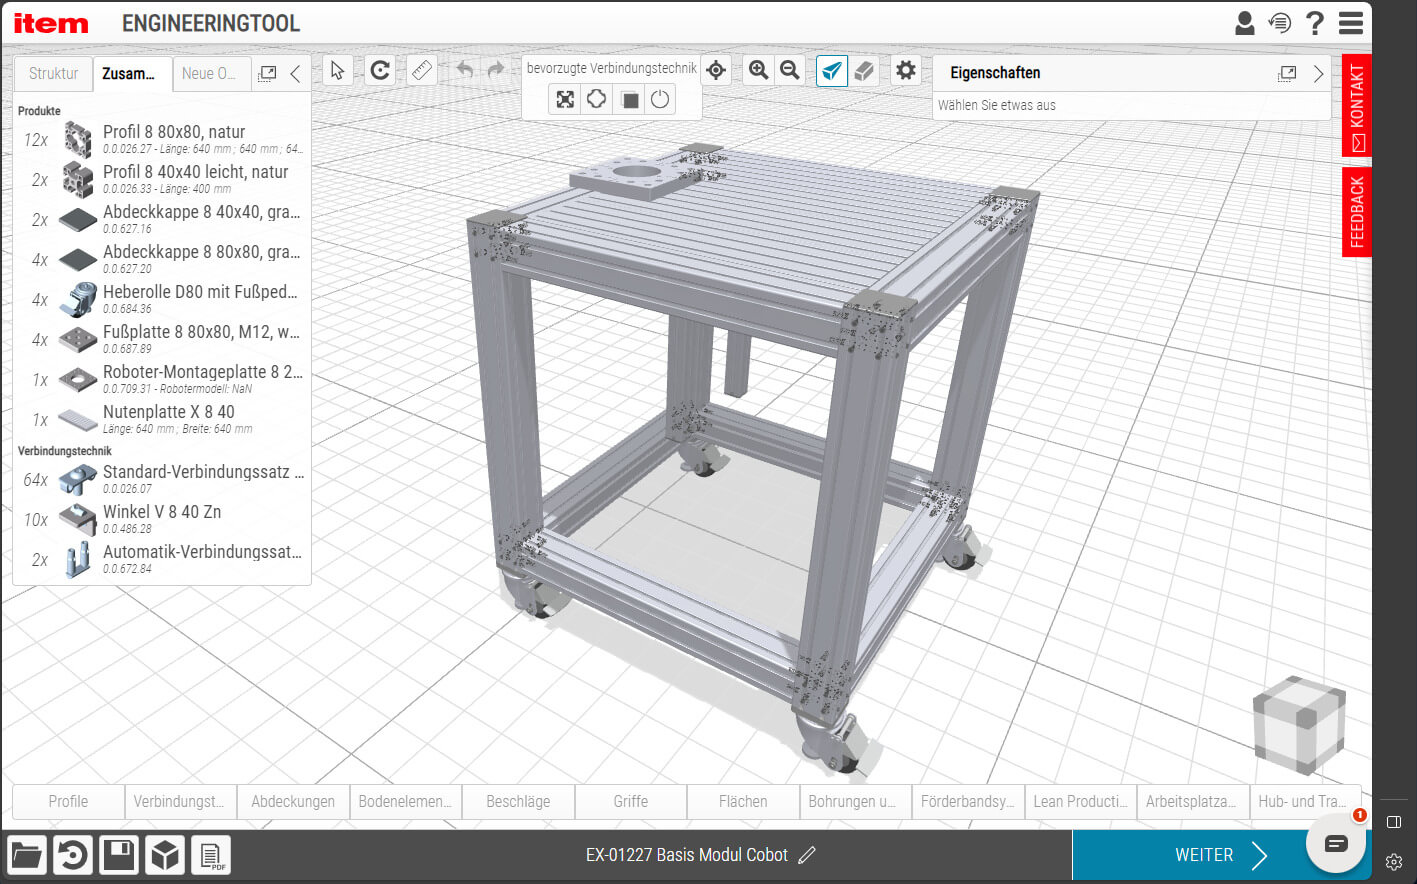The width and height of the screenshot is (1417, 884).
Task: Select the pointer selection tool
Action: coord(337,70)
